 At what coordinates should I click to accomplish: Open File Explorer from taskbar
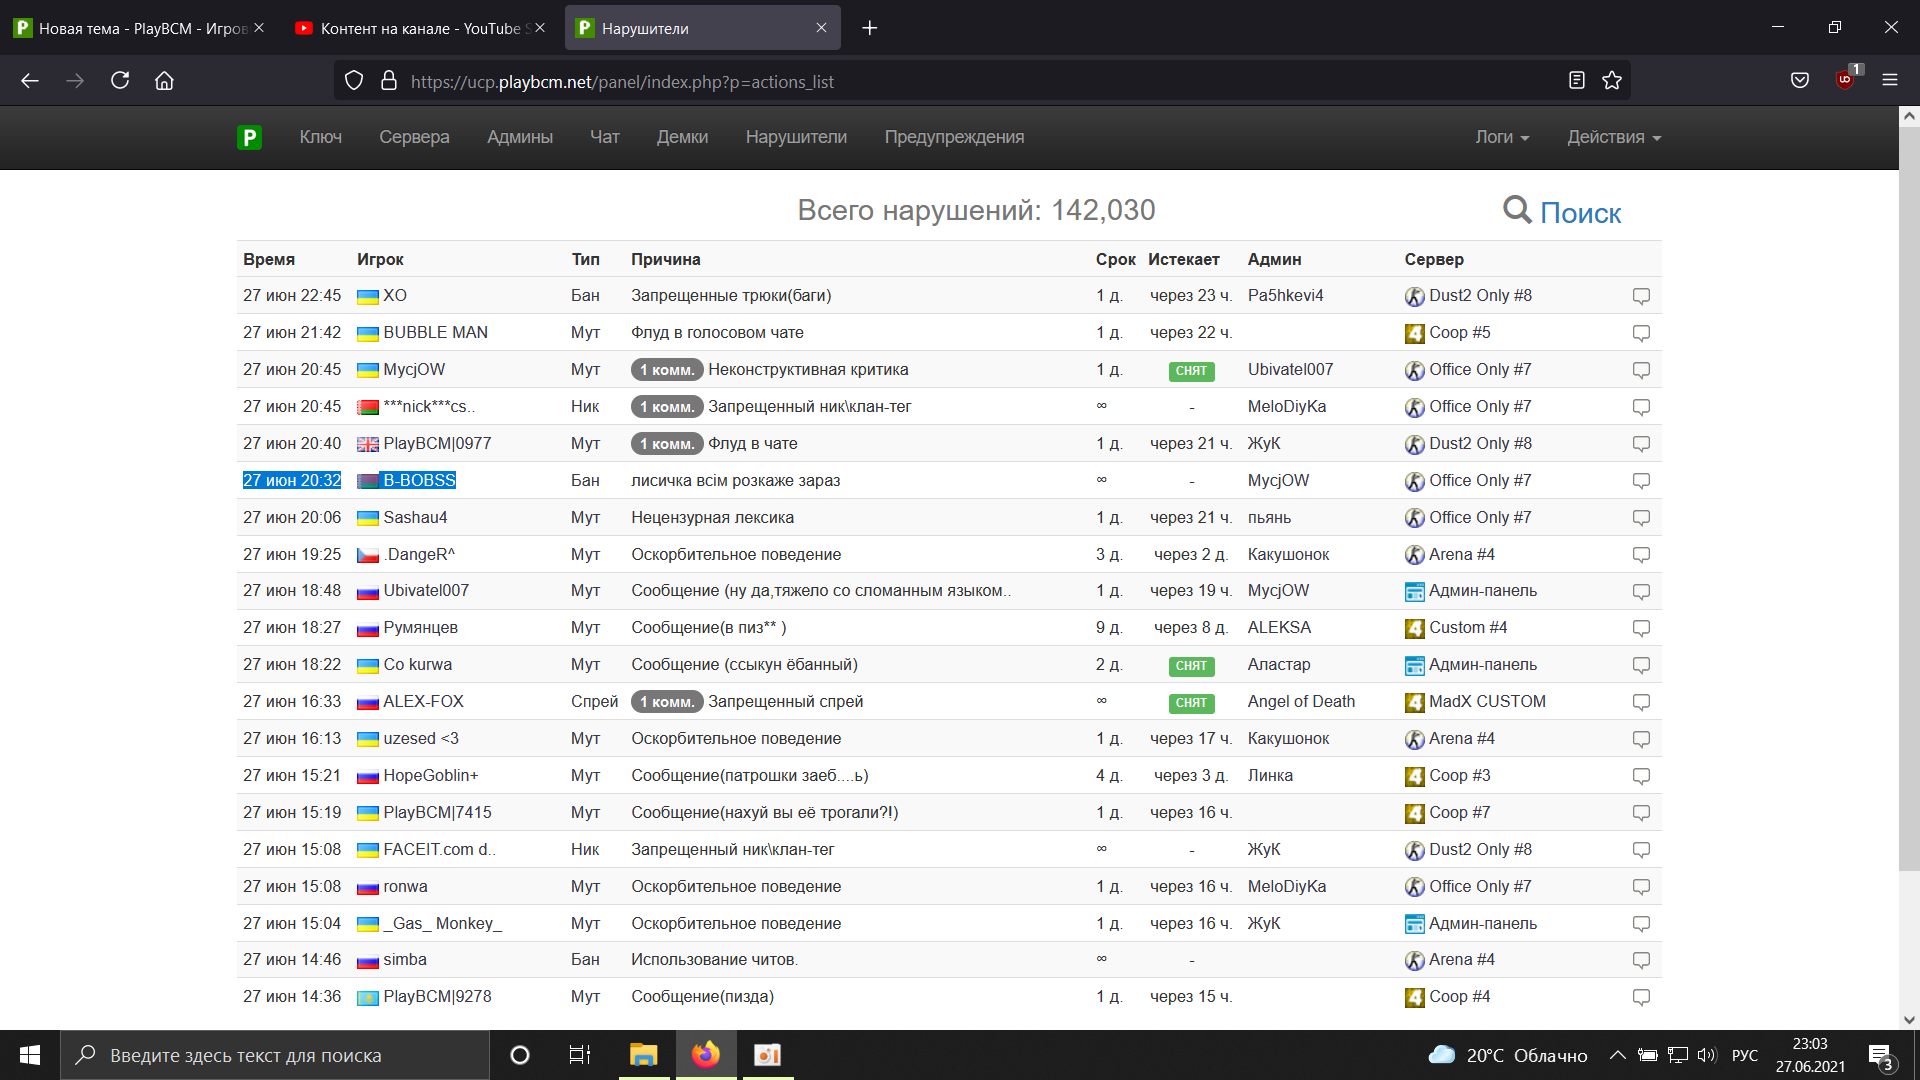tap(643, 1055)
